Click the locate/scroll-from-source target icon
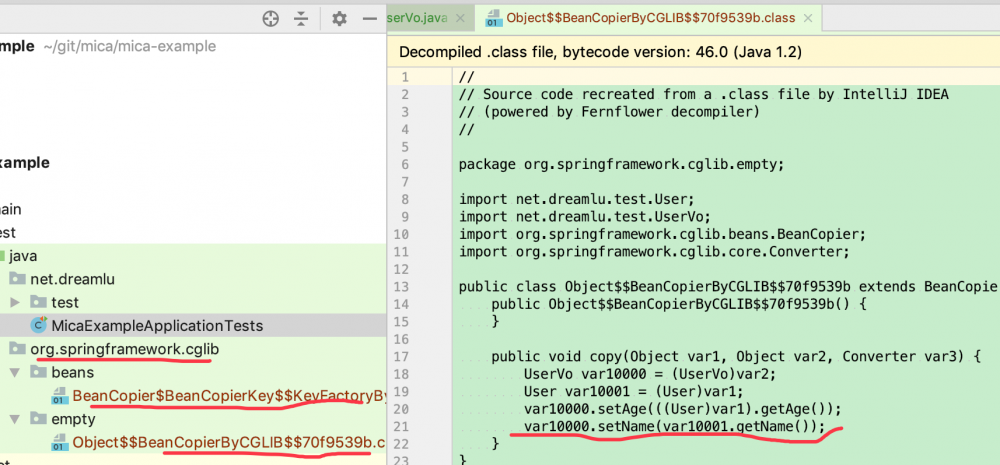The height and width of the screenshot is (465, 1000). coord(271,19)
